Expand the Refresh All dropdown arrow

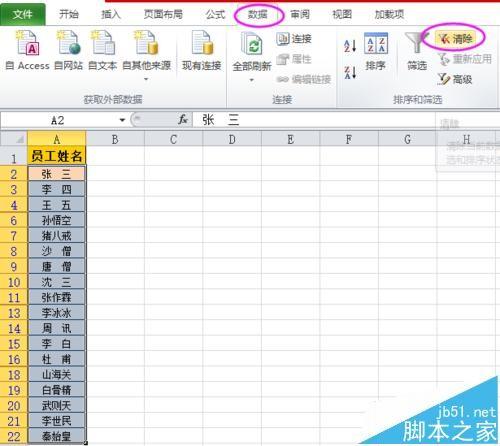(252, 80)
